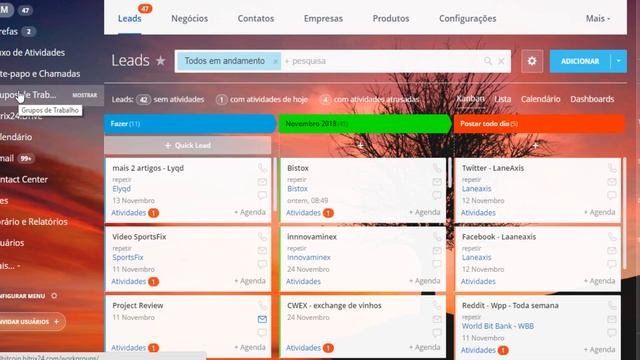Open the Negócios tab

point(189,18)
